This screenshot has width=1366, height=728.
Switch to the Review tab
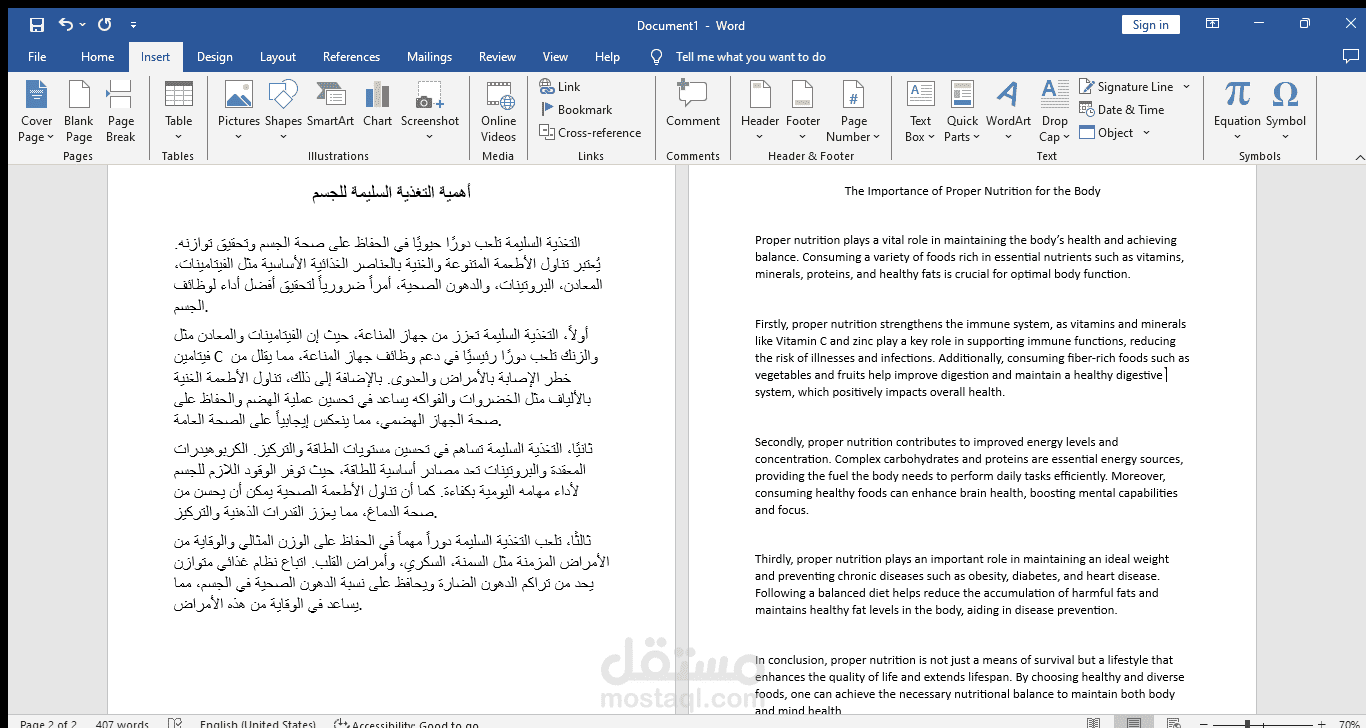click(497, 57)
